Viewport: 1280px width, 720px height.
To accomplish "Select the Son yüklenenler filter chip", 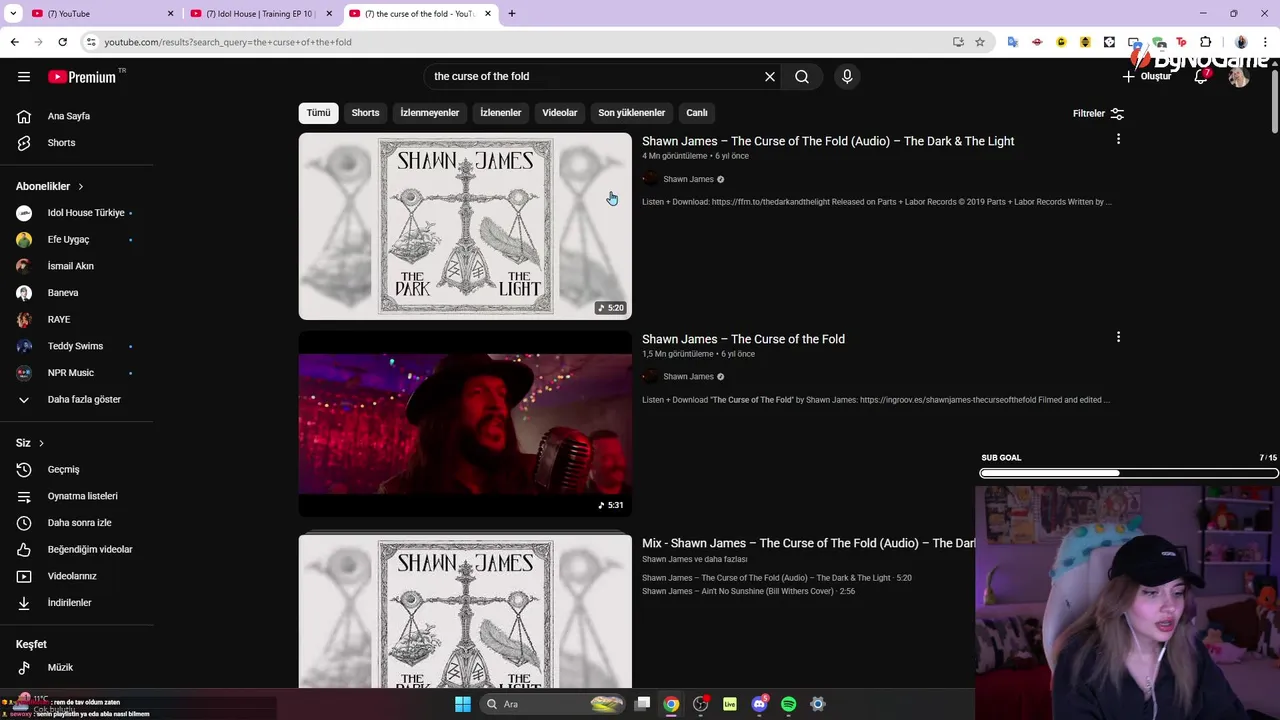I will pos(631,113).
